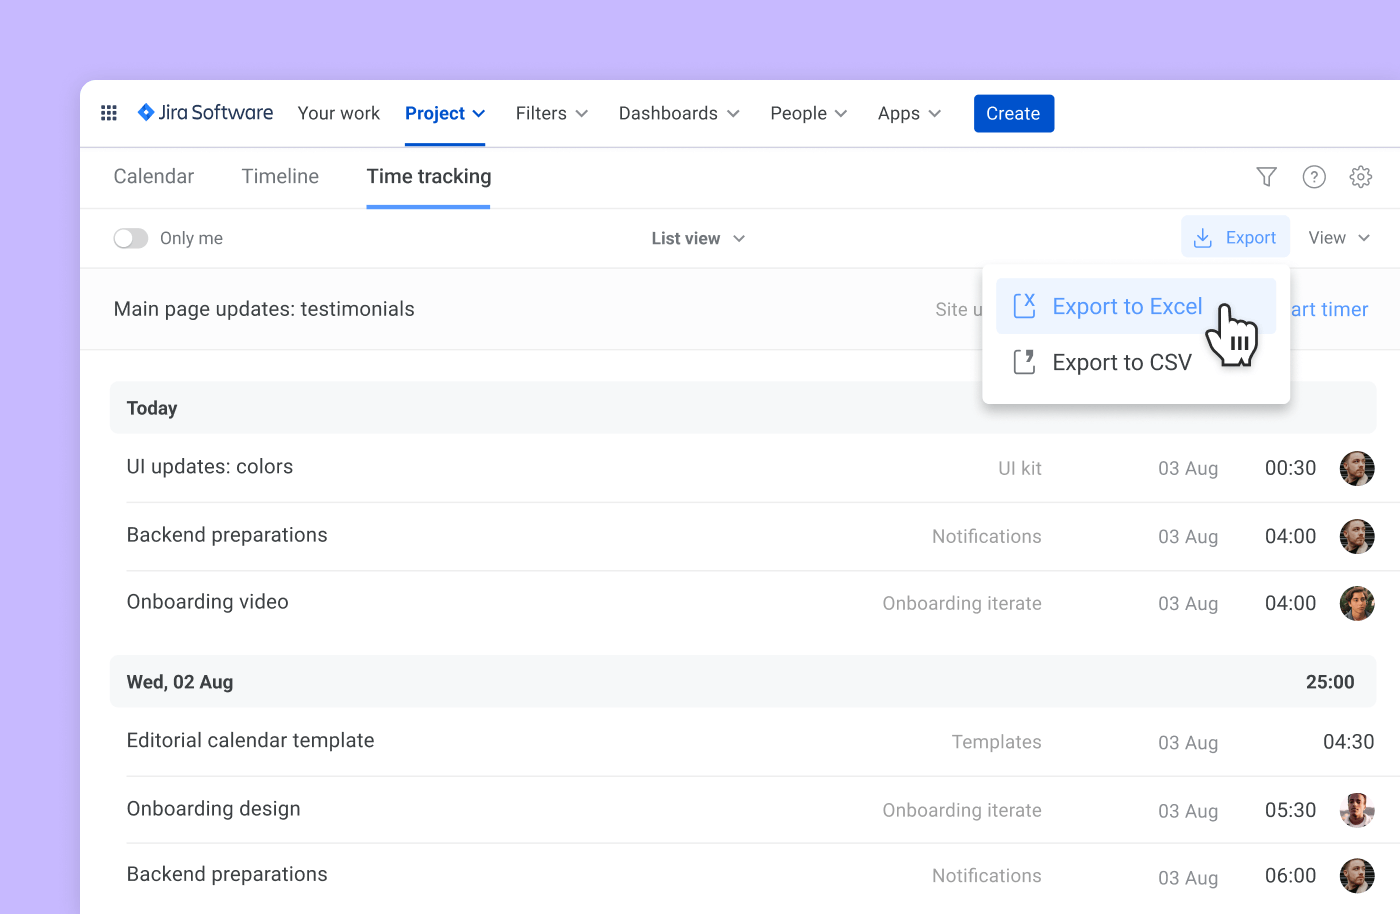Open the List view dropdown
1400x914 pixels.
point(697,238)
